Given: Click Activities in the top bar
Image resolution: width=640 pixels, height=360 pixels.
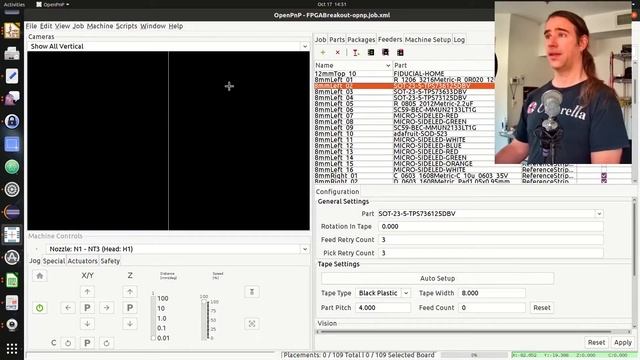Looking at the screenshot, I should tap(14, 4).
